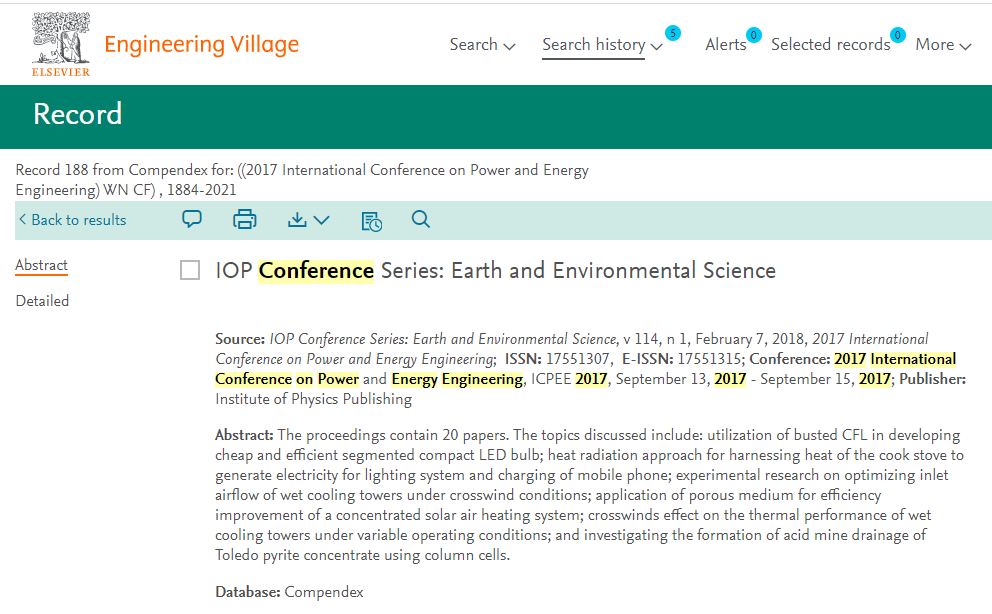Viewport: 992px width, 614px height.
Task: Expand the Search history dropdown
Action: click(x=602, y=45)
